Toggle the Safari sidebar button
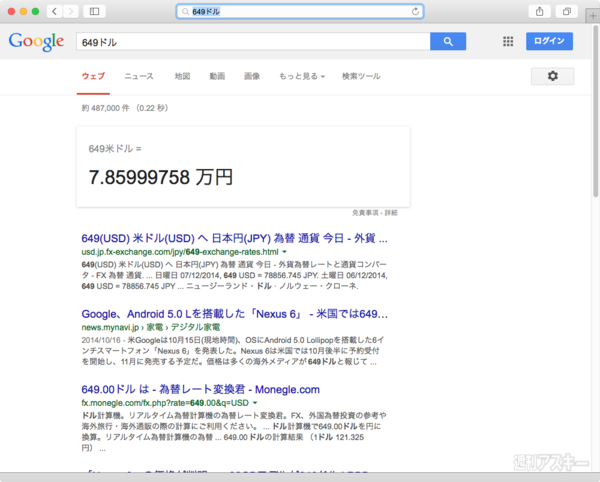Image resolution: width=600 pixels, height=482 pixels. pos(94,11)
